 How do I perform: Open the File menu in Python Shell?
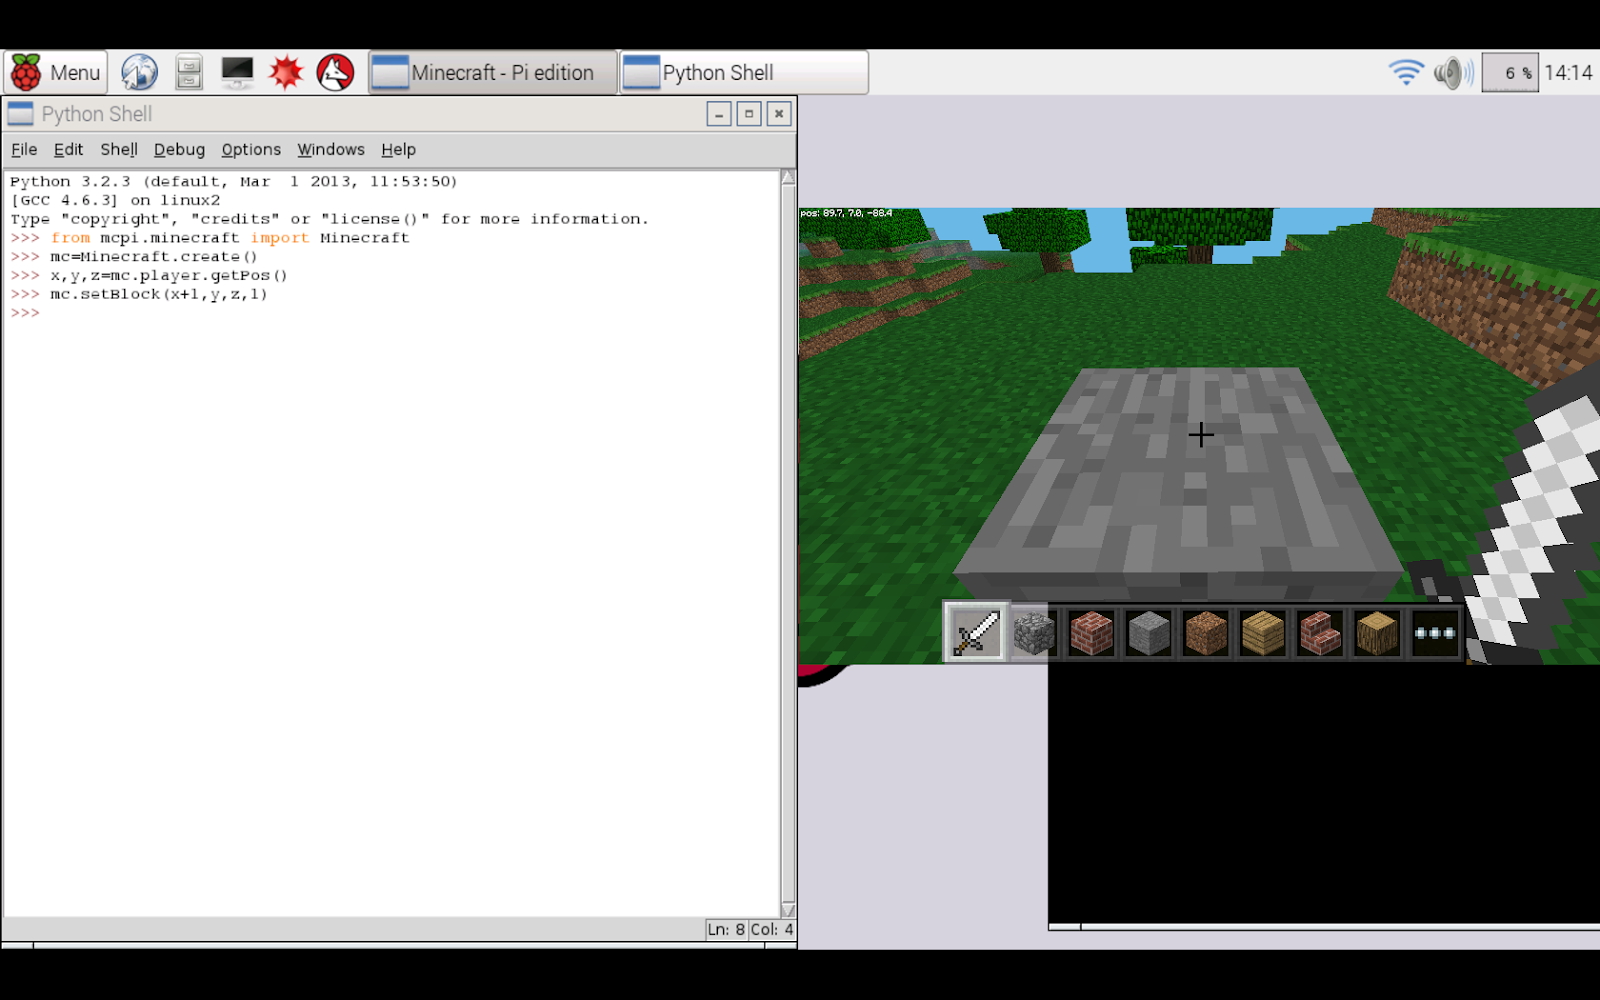tap(24, 150)
